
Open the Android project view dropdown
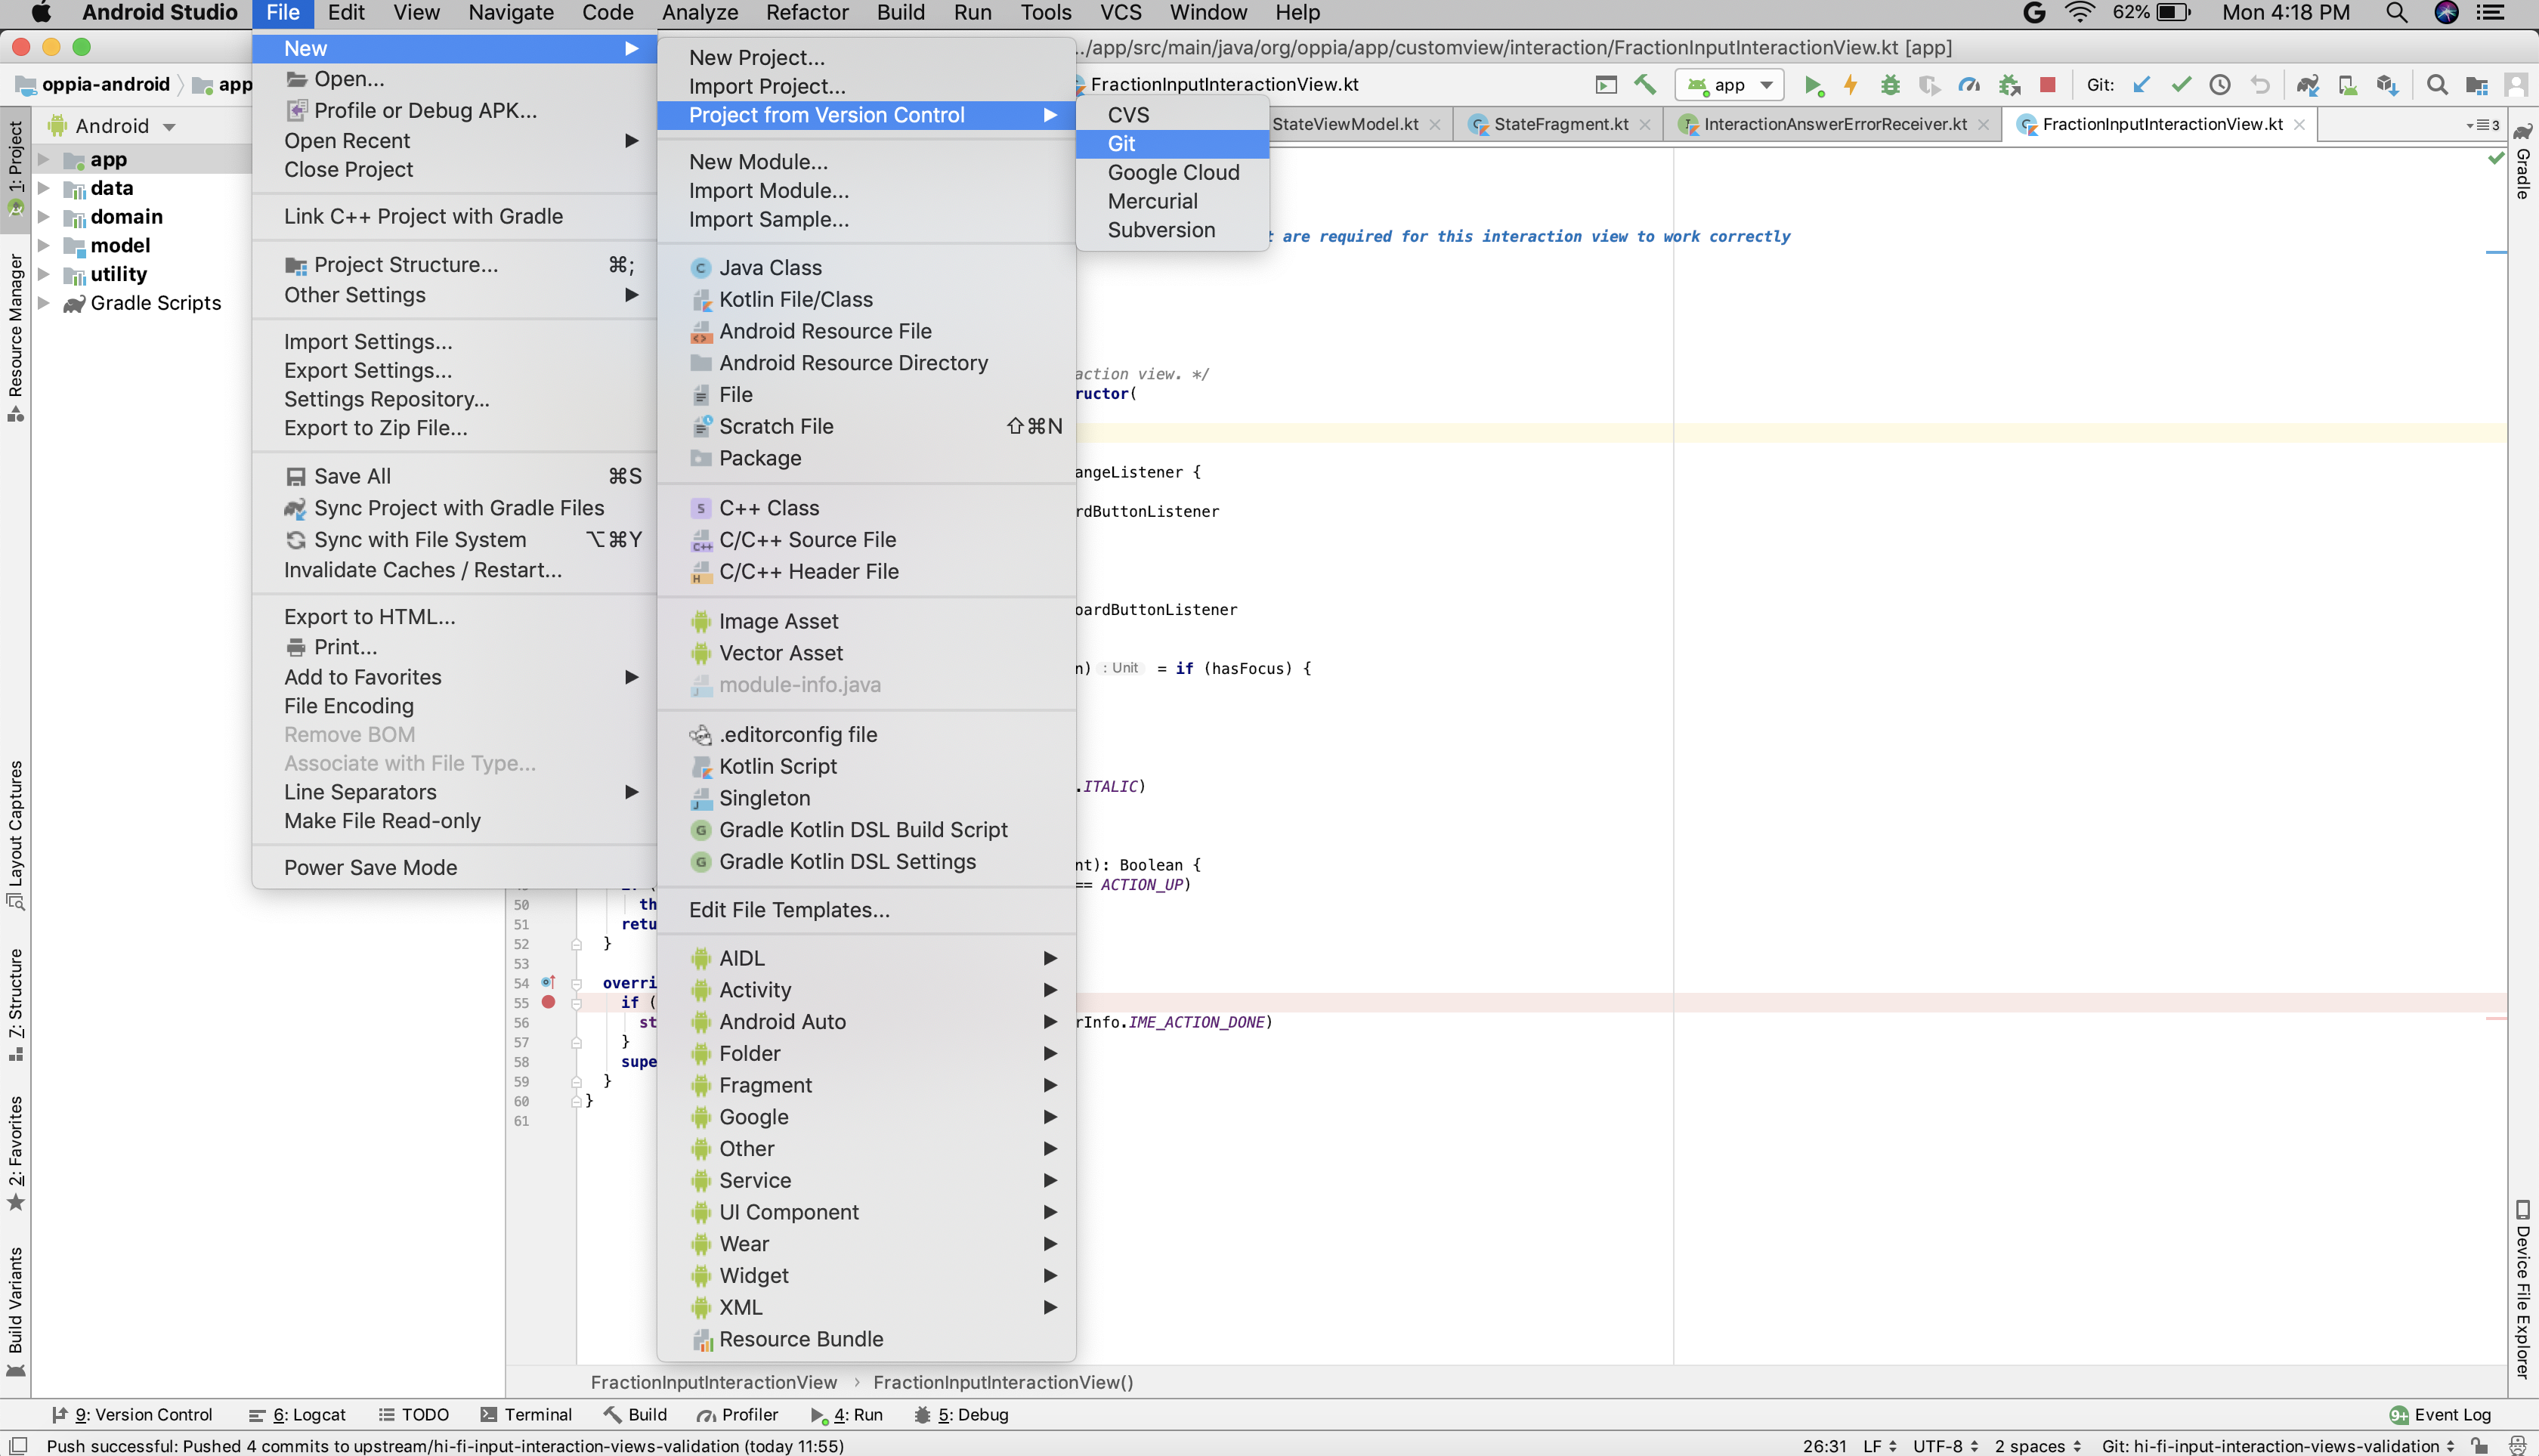(112, 126)
